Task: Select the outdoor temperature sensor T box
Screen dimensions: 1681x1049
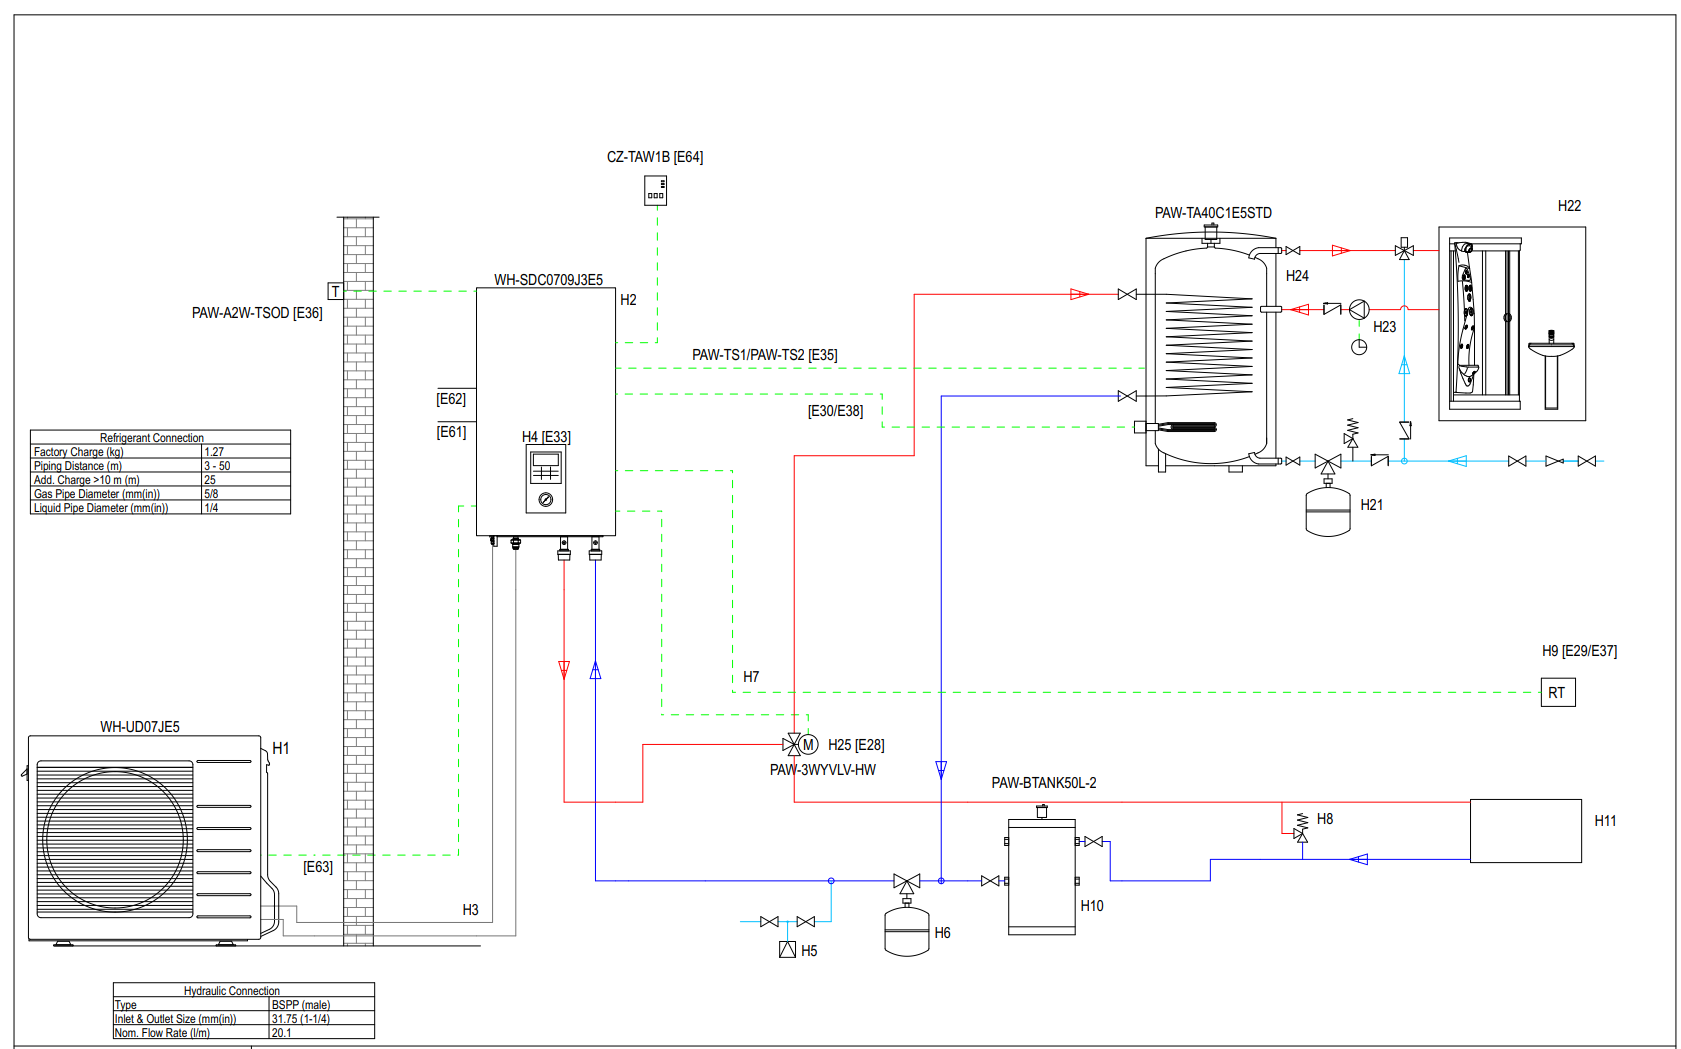Action: tap(336, 291)
